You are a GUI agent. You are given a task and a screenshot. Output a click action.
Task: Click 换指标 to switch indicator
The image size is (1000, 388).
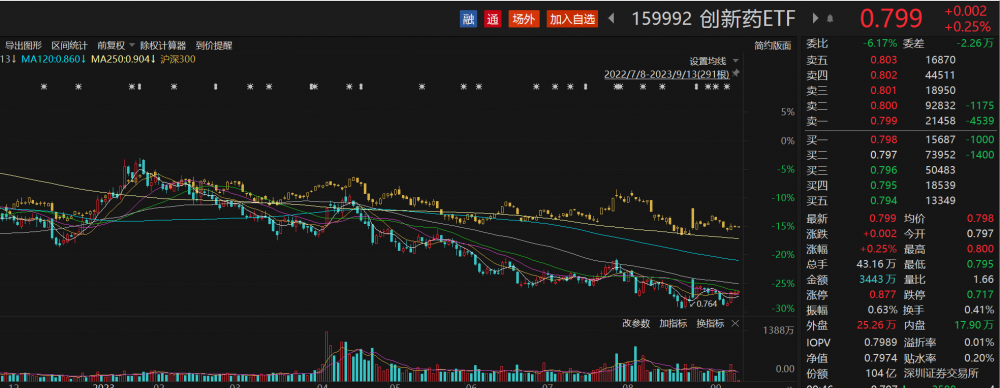[x=710, y=324]
